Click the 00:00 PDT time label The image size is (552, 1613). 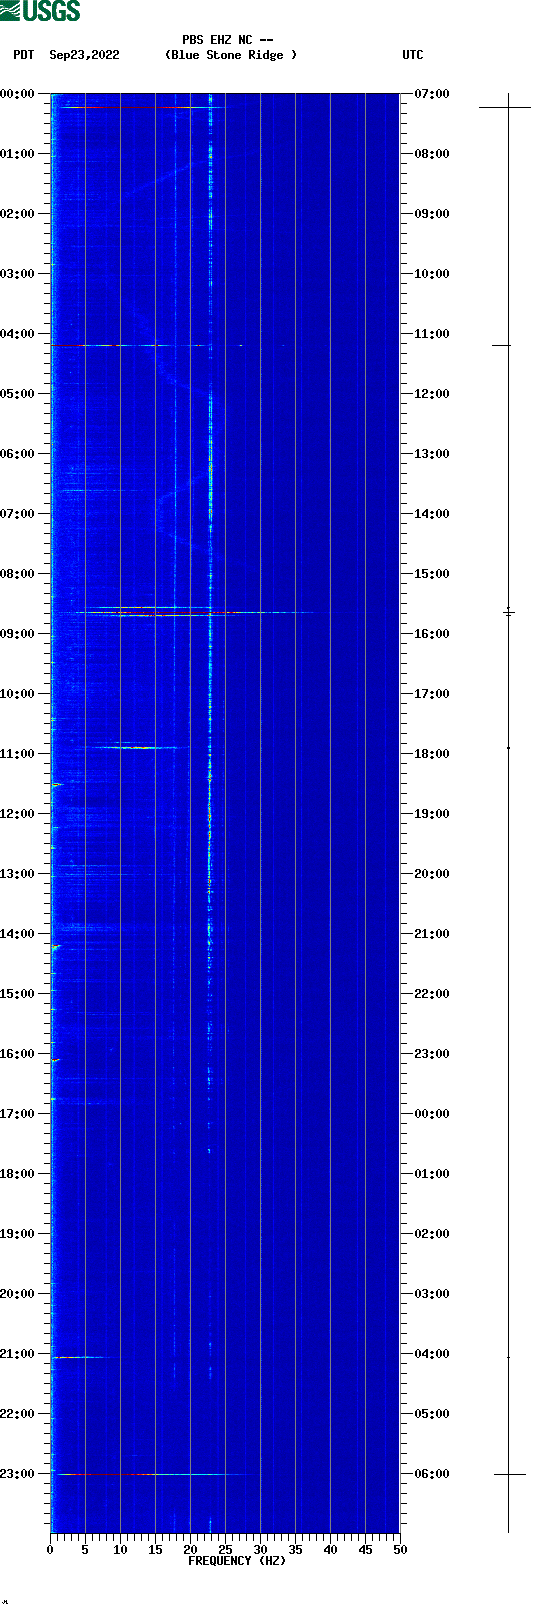pos(18,94)
